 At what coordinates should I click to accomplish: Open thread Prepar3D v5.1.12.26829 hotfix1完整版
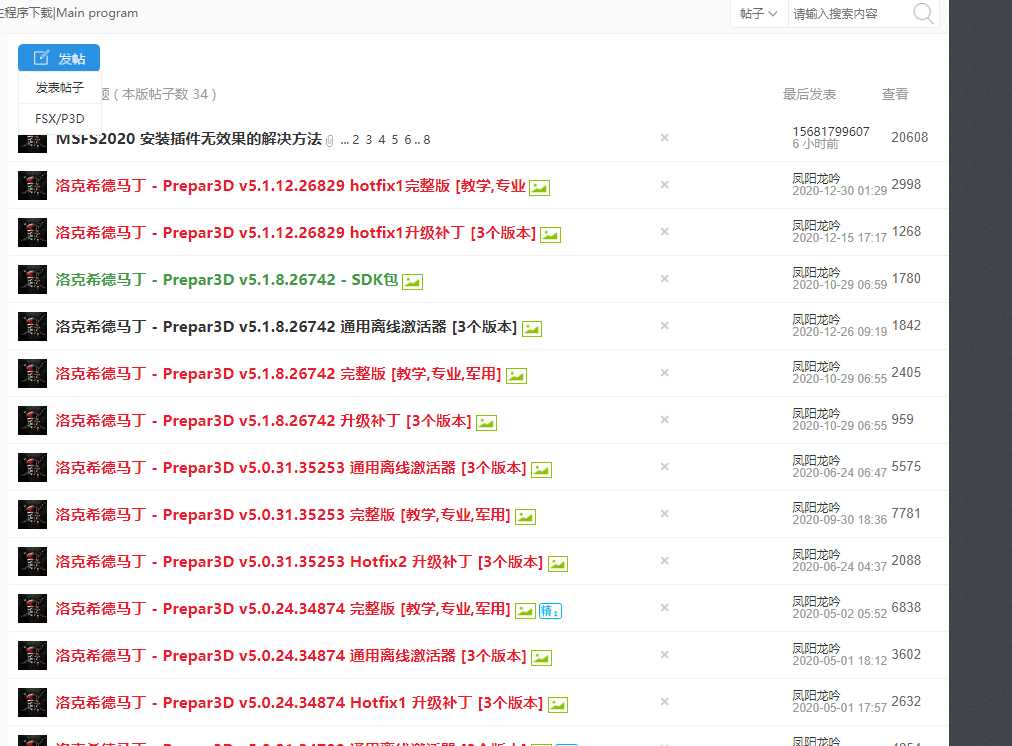[290, 186]
